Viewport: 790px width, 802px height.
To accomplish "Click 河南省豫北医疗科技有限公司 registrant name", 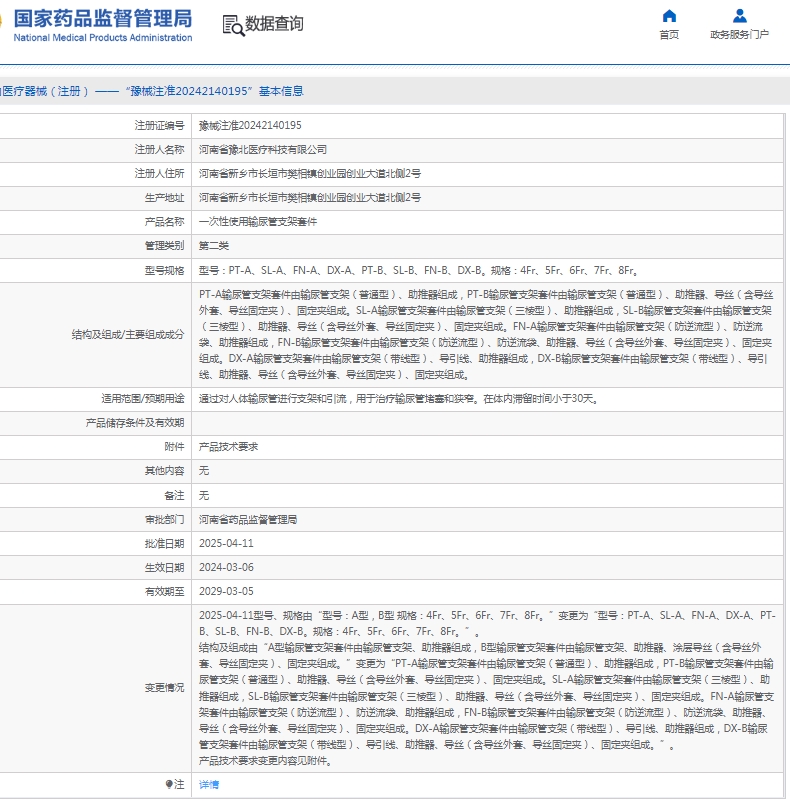I will [x=263, y=150].
